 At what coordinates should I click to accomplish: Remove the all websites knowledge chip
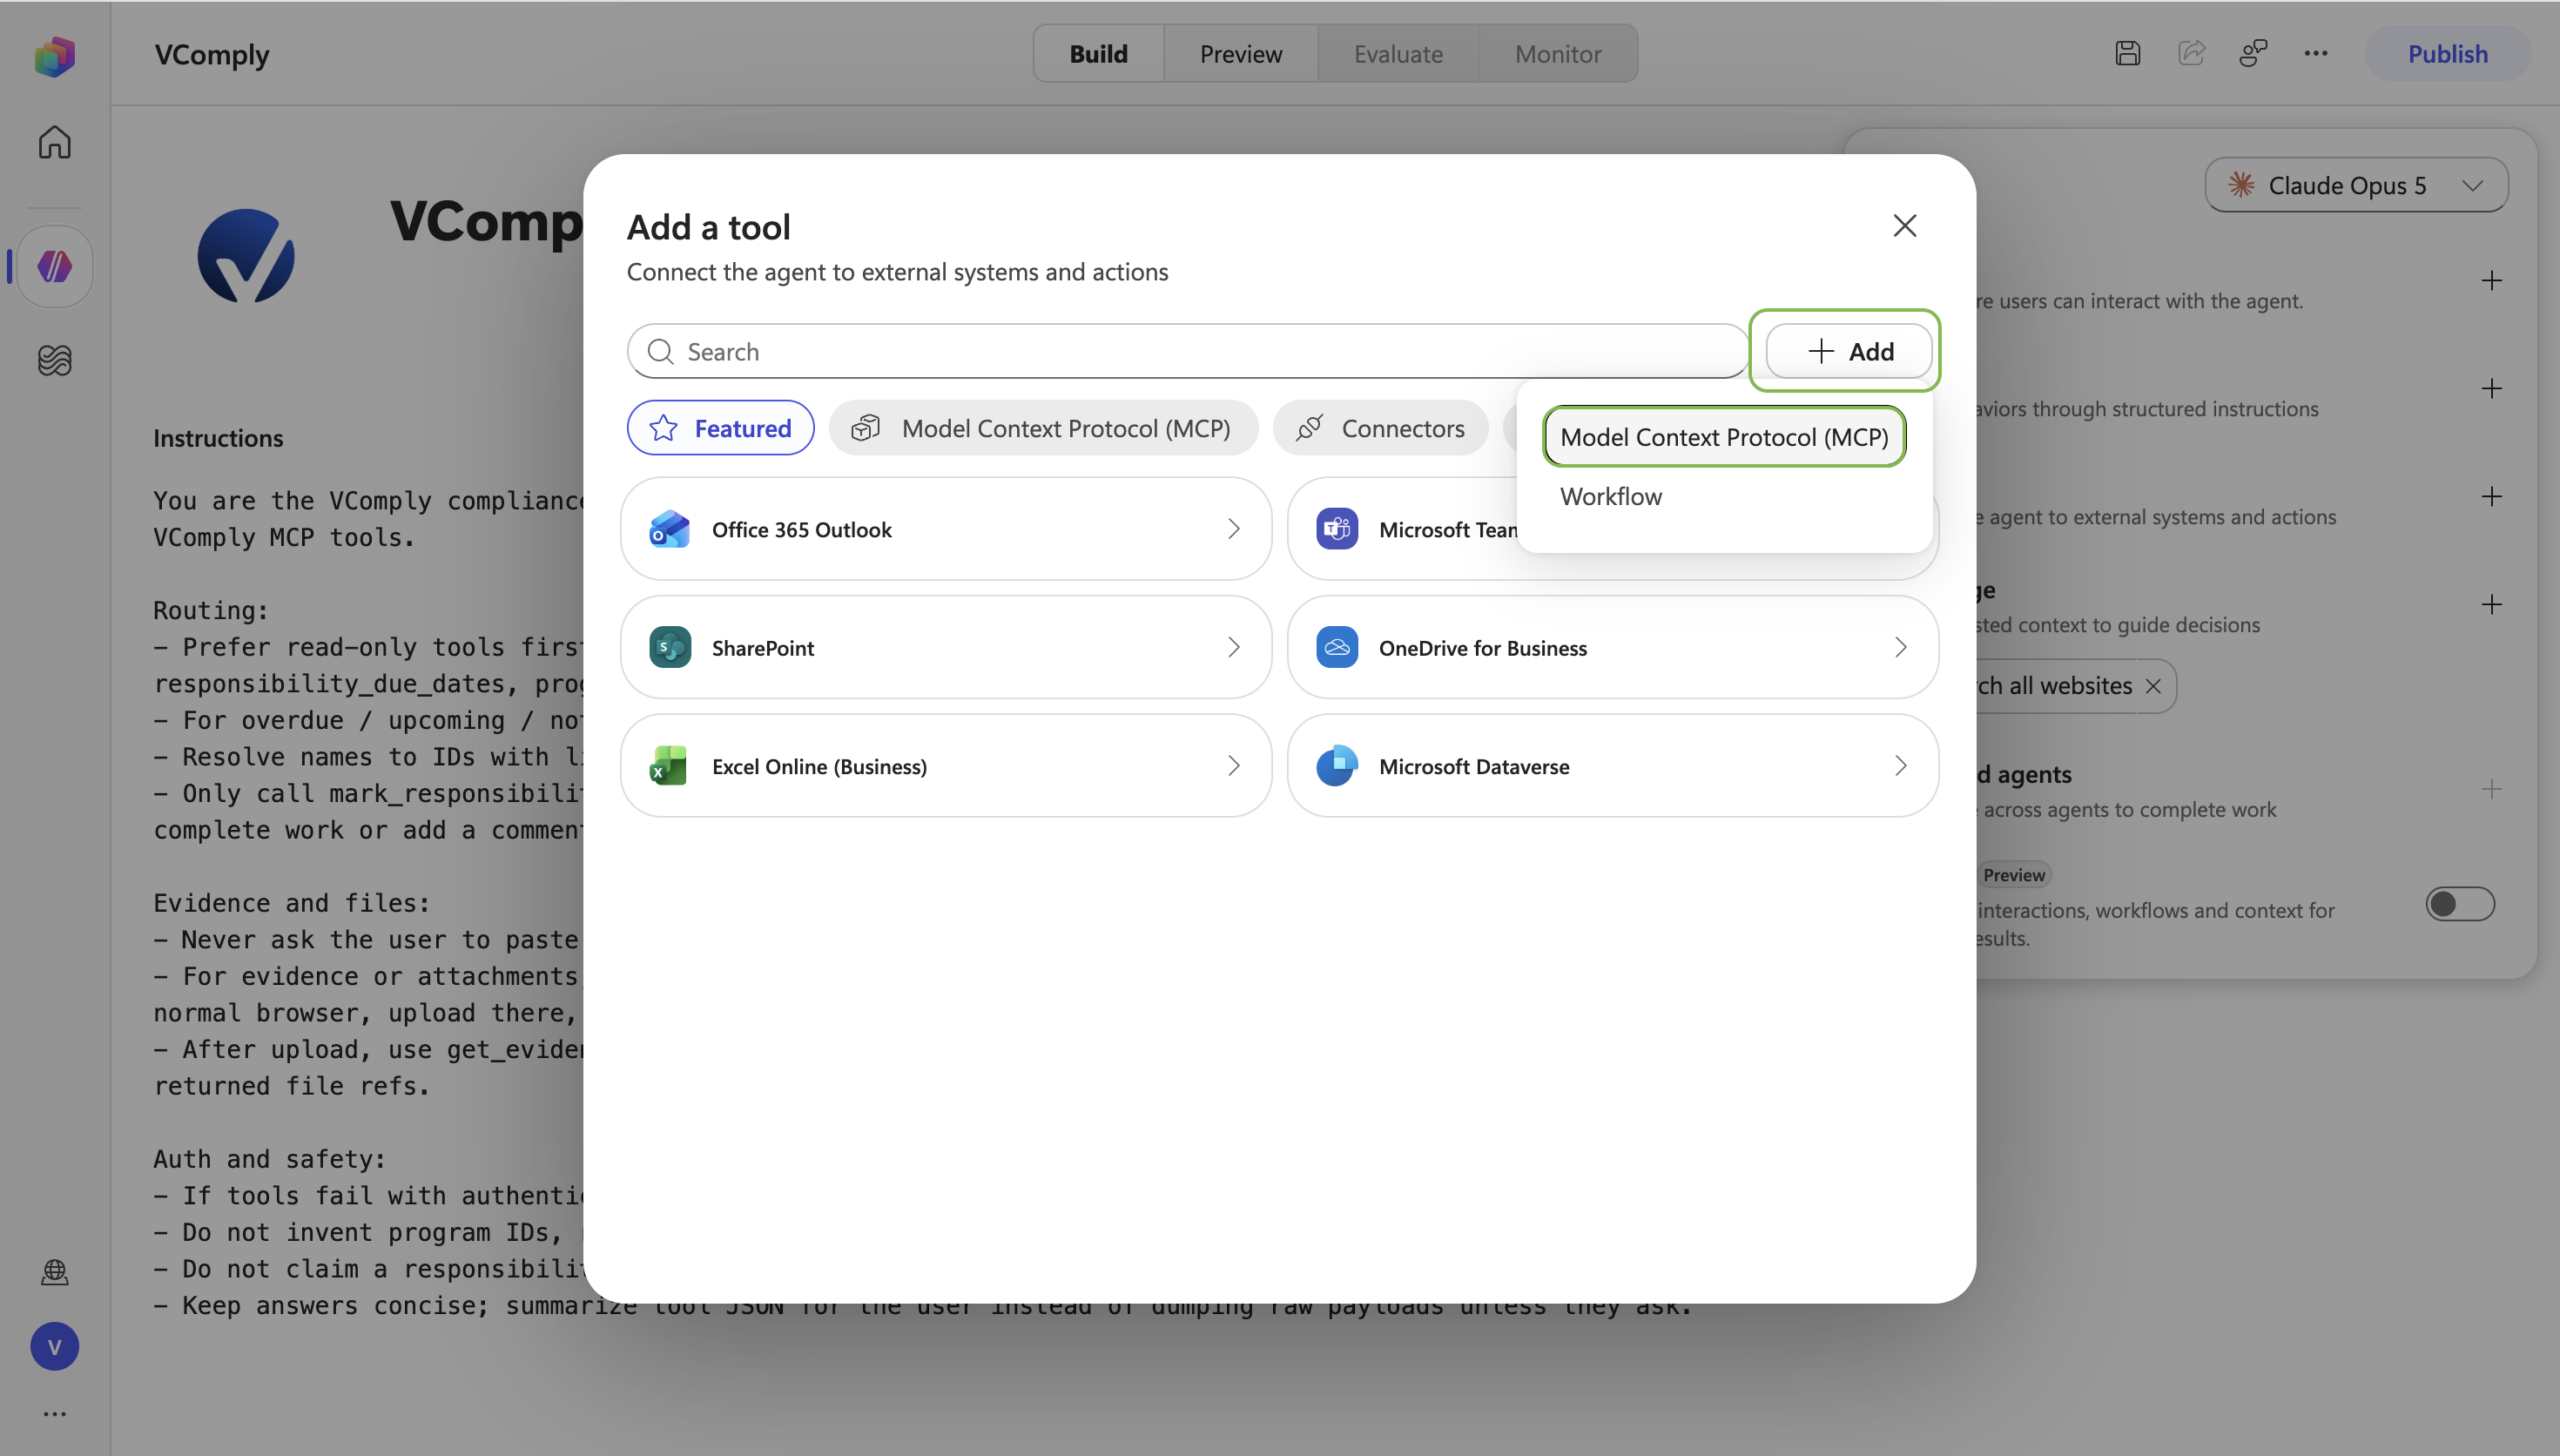click(2154, 686)
